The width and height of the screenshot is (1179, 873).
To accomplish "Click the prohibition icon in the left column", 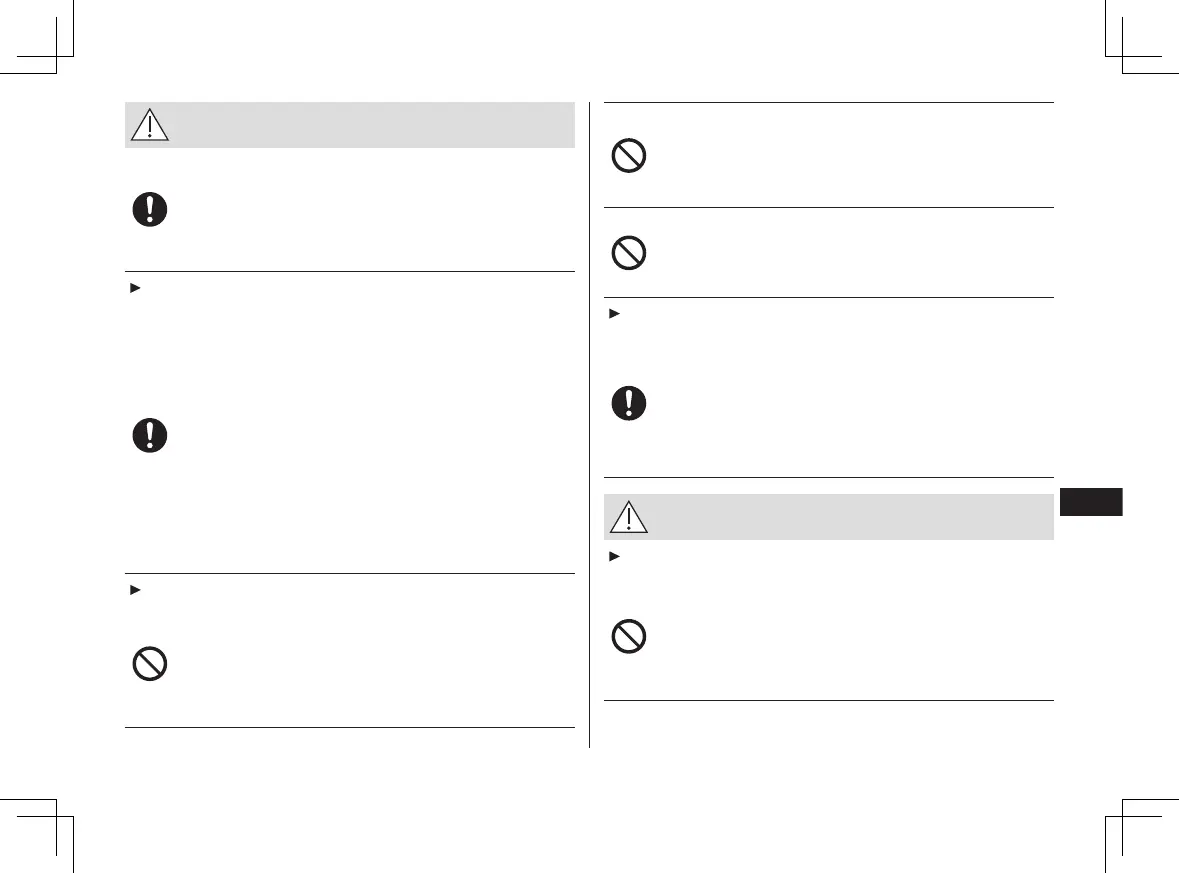I will (x=150, y=665).
